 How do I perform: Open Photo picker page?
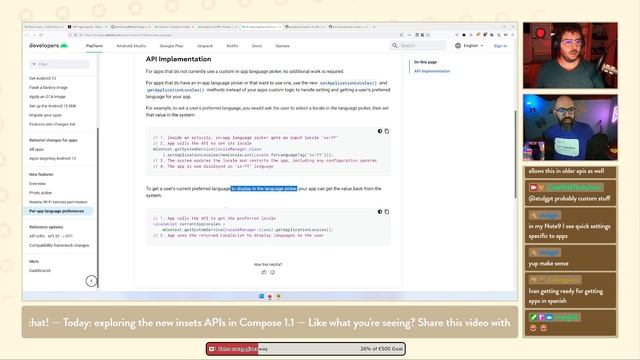click(40, 193)
